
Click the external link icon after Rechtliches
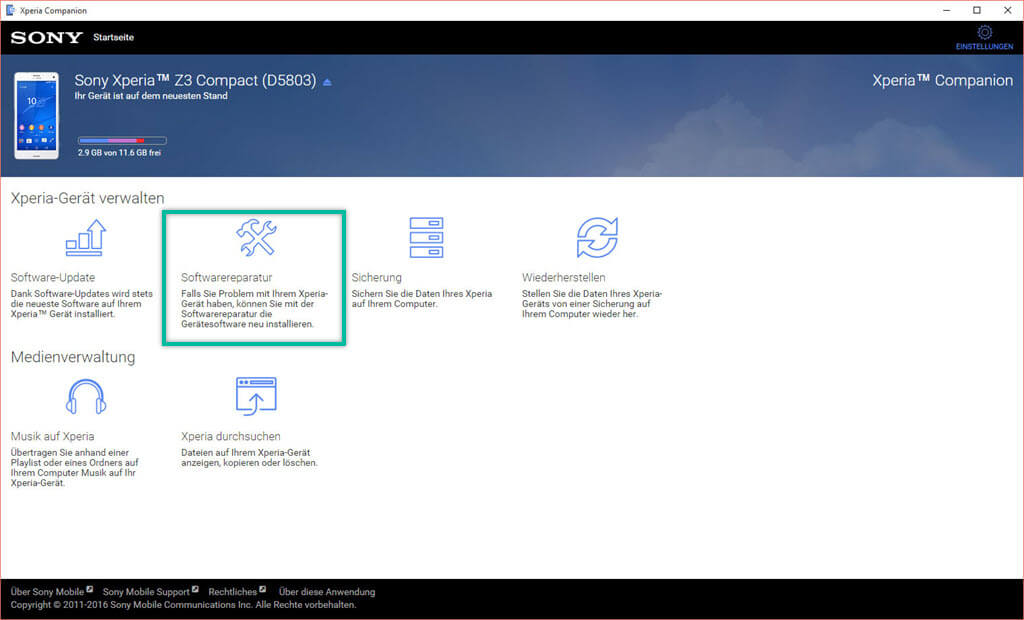point(263,589)
